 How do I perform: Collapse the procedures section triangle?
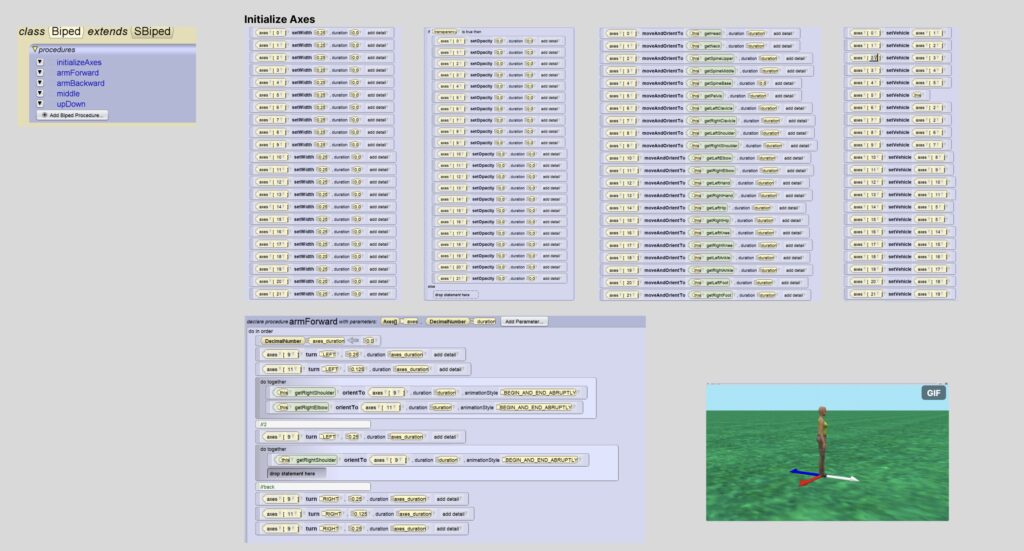35,50
